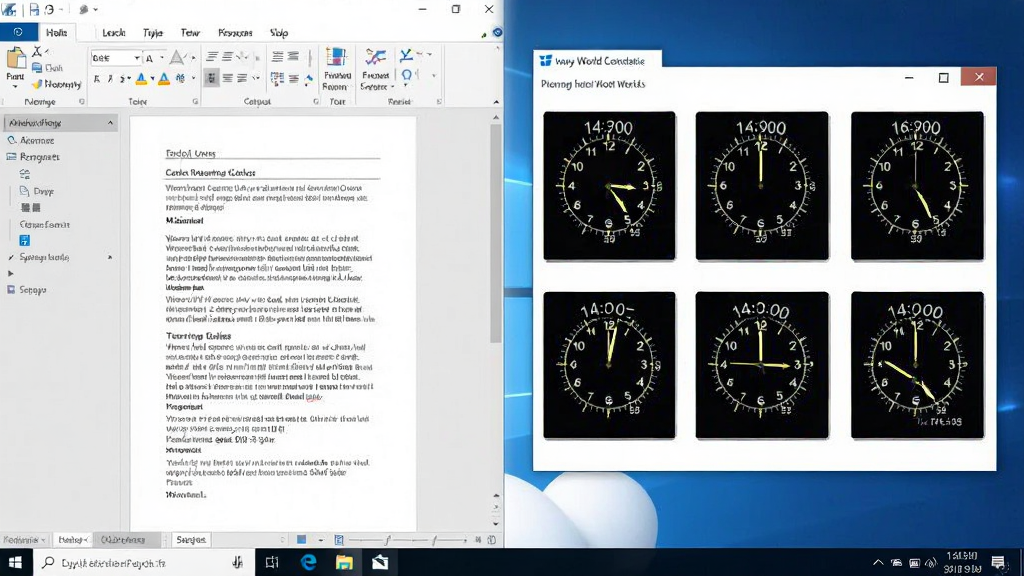The image size is (1024, 576).
Task: Click the system tray volume icon
Action: click(931, 562)
